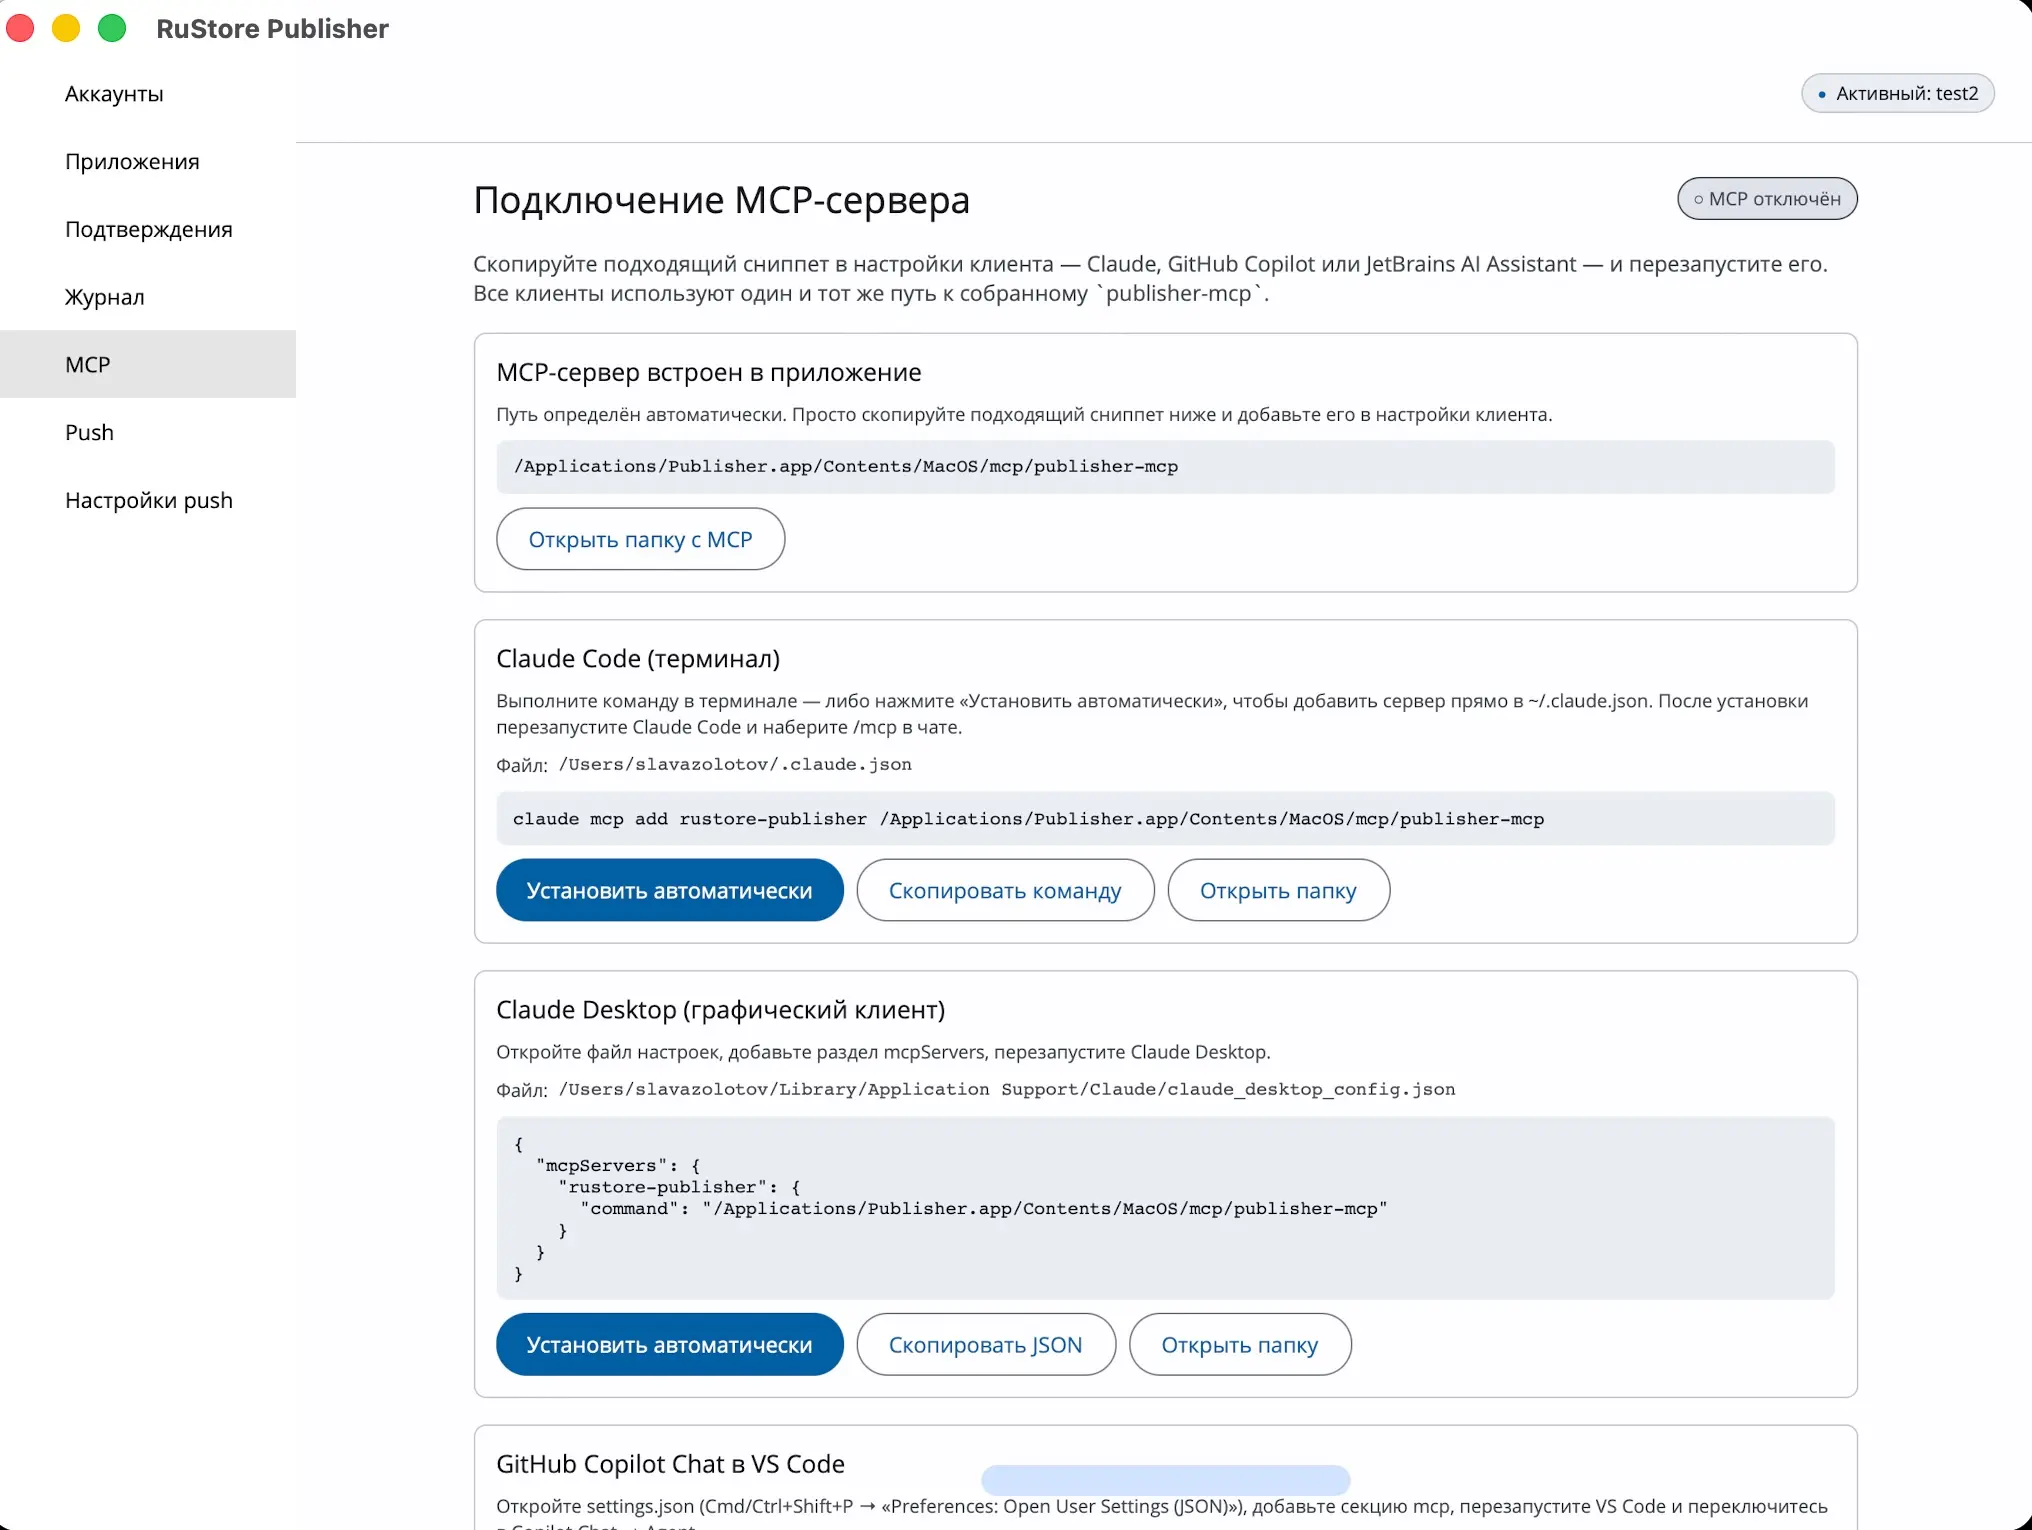Open folder in the Claude Code card
The width and height of the screenshot is (2032, 1530).
click(1278, 890)
